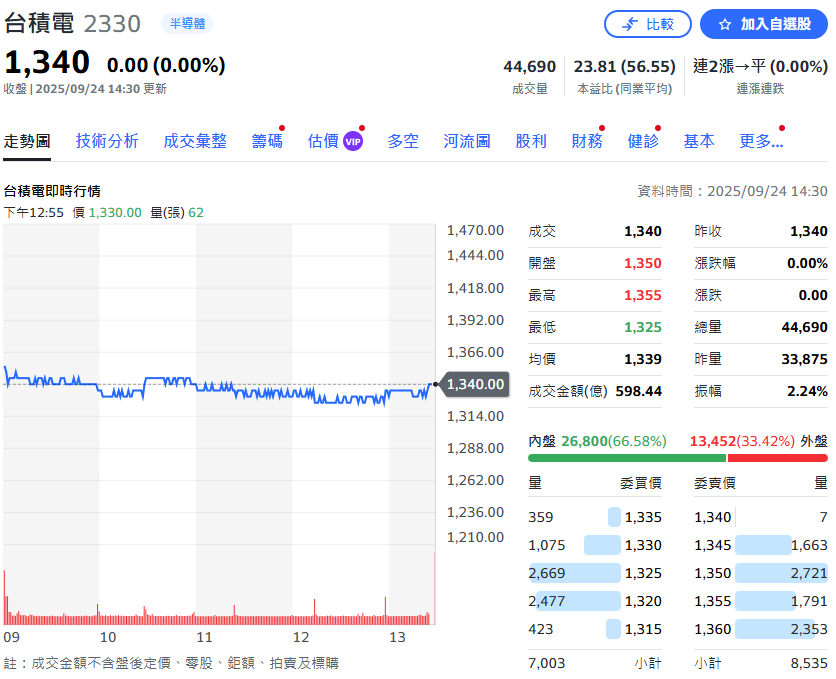Click the 最高 value 1,355
The image size is (836, 679).
click(642, 295)
